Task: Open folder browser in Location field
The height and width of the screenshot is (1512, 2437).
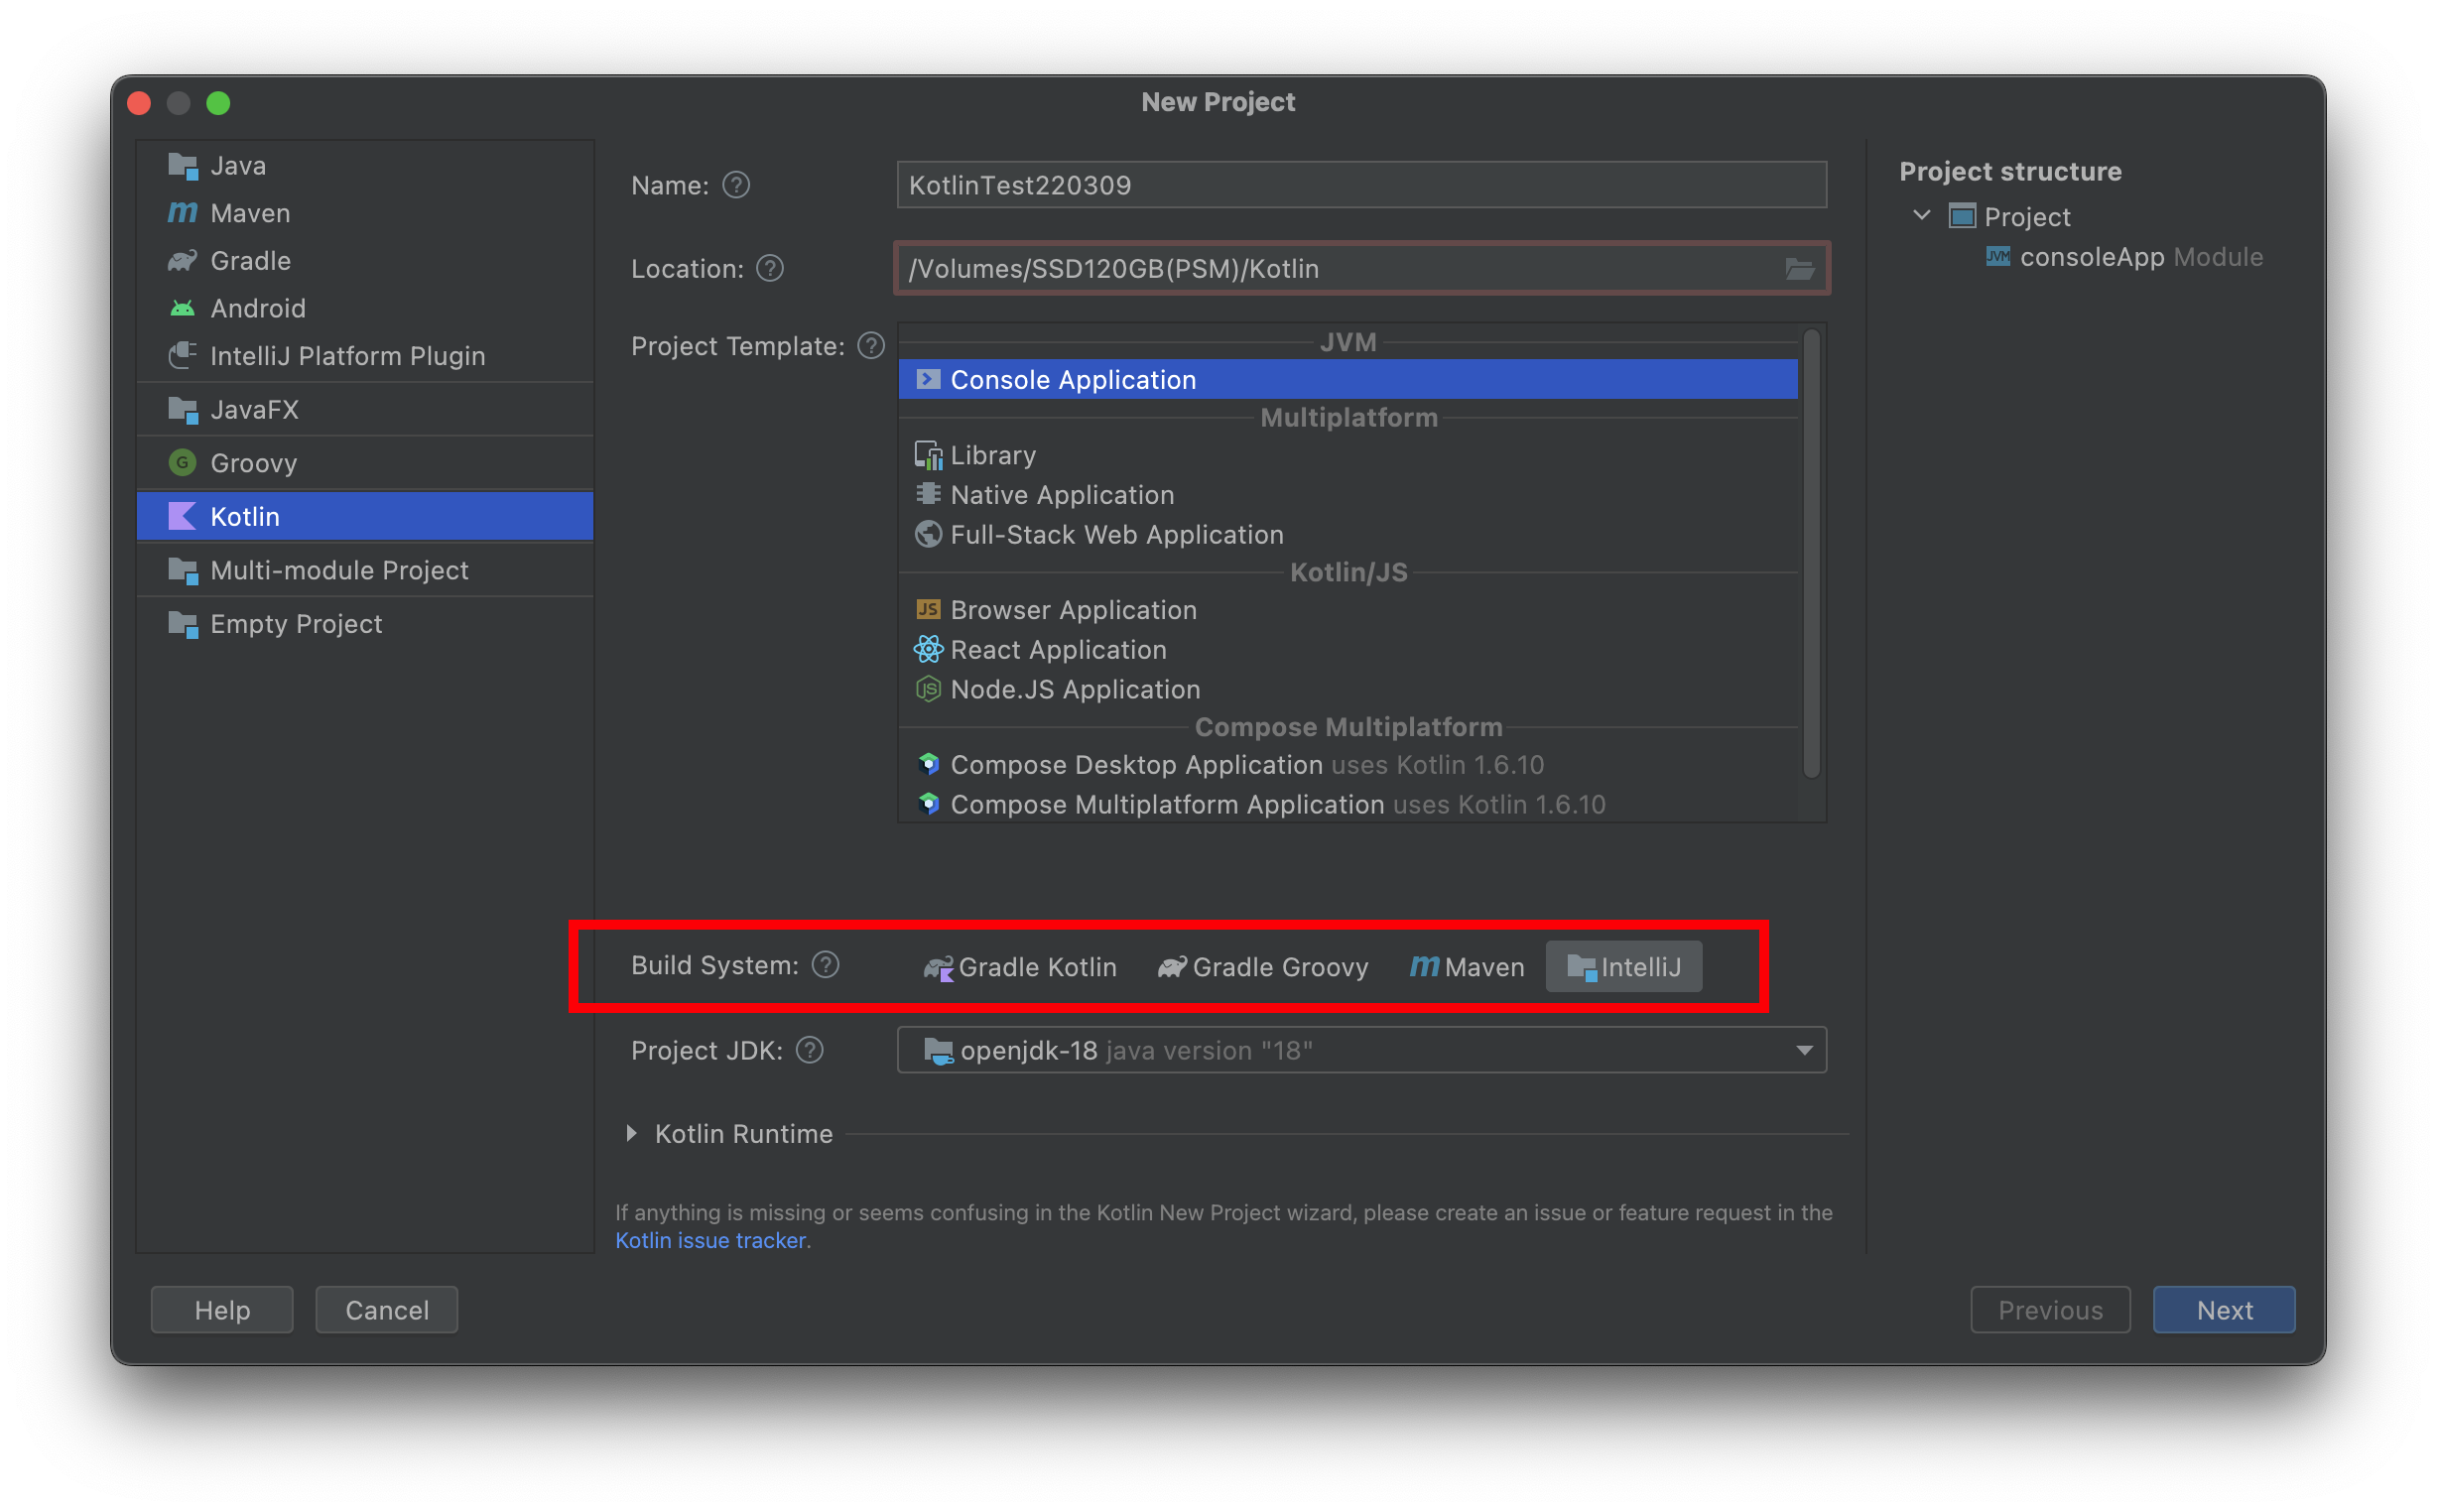Action: click(x=1799, y=268)
